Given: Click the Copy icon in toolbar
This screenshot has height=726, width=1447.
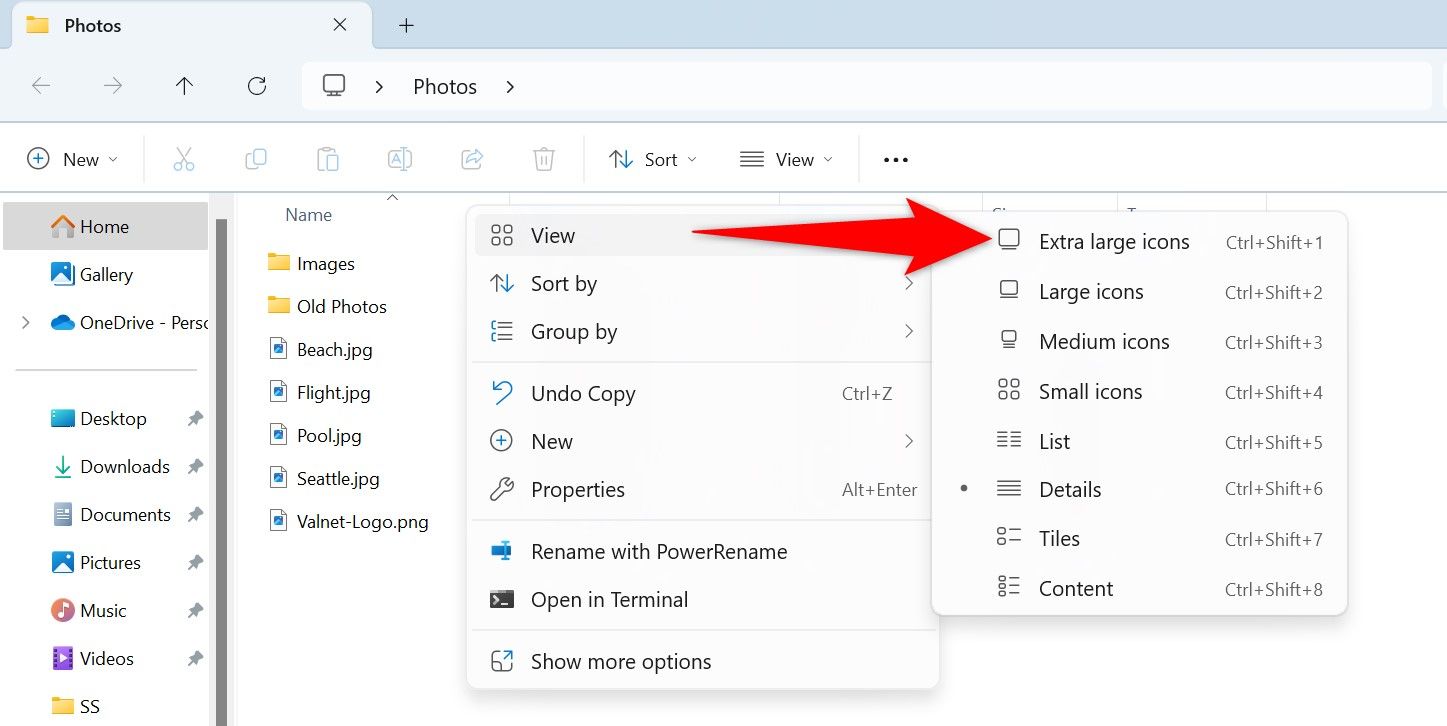Looking at the screenshot, I should pos(256,160).
